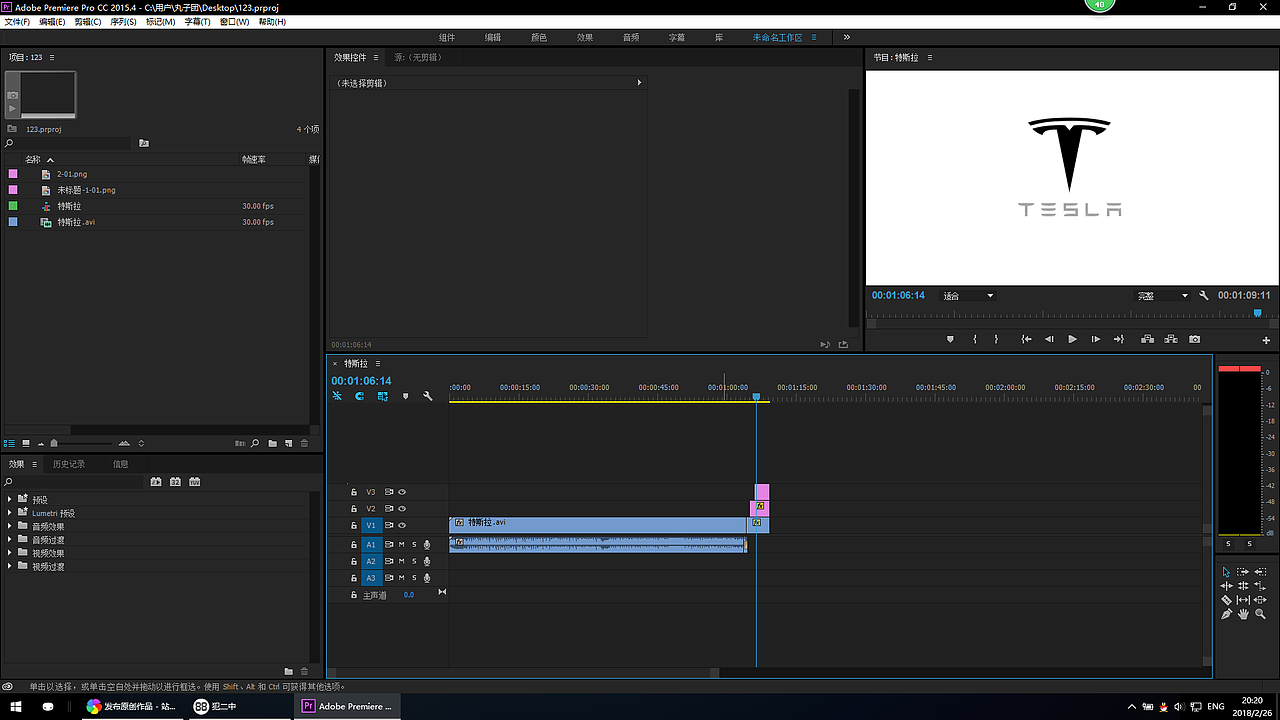1280x720 pixels.
Task: Add a marker in the program monitor
Action: 950,339
